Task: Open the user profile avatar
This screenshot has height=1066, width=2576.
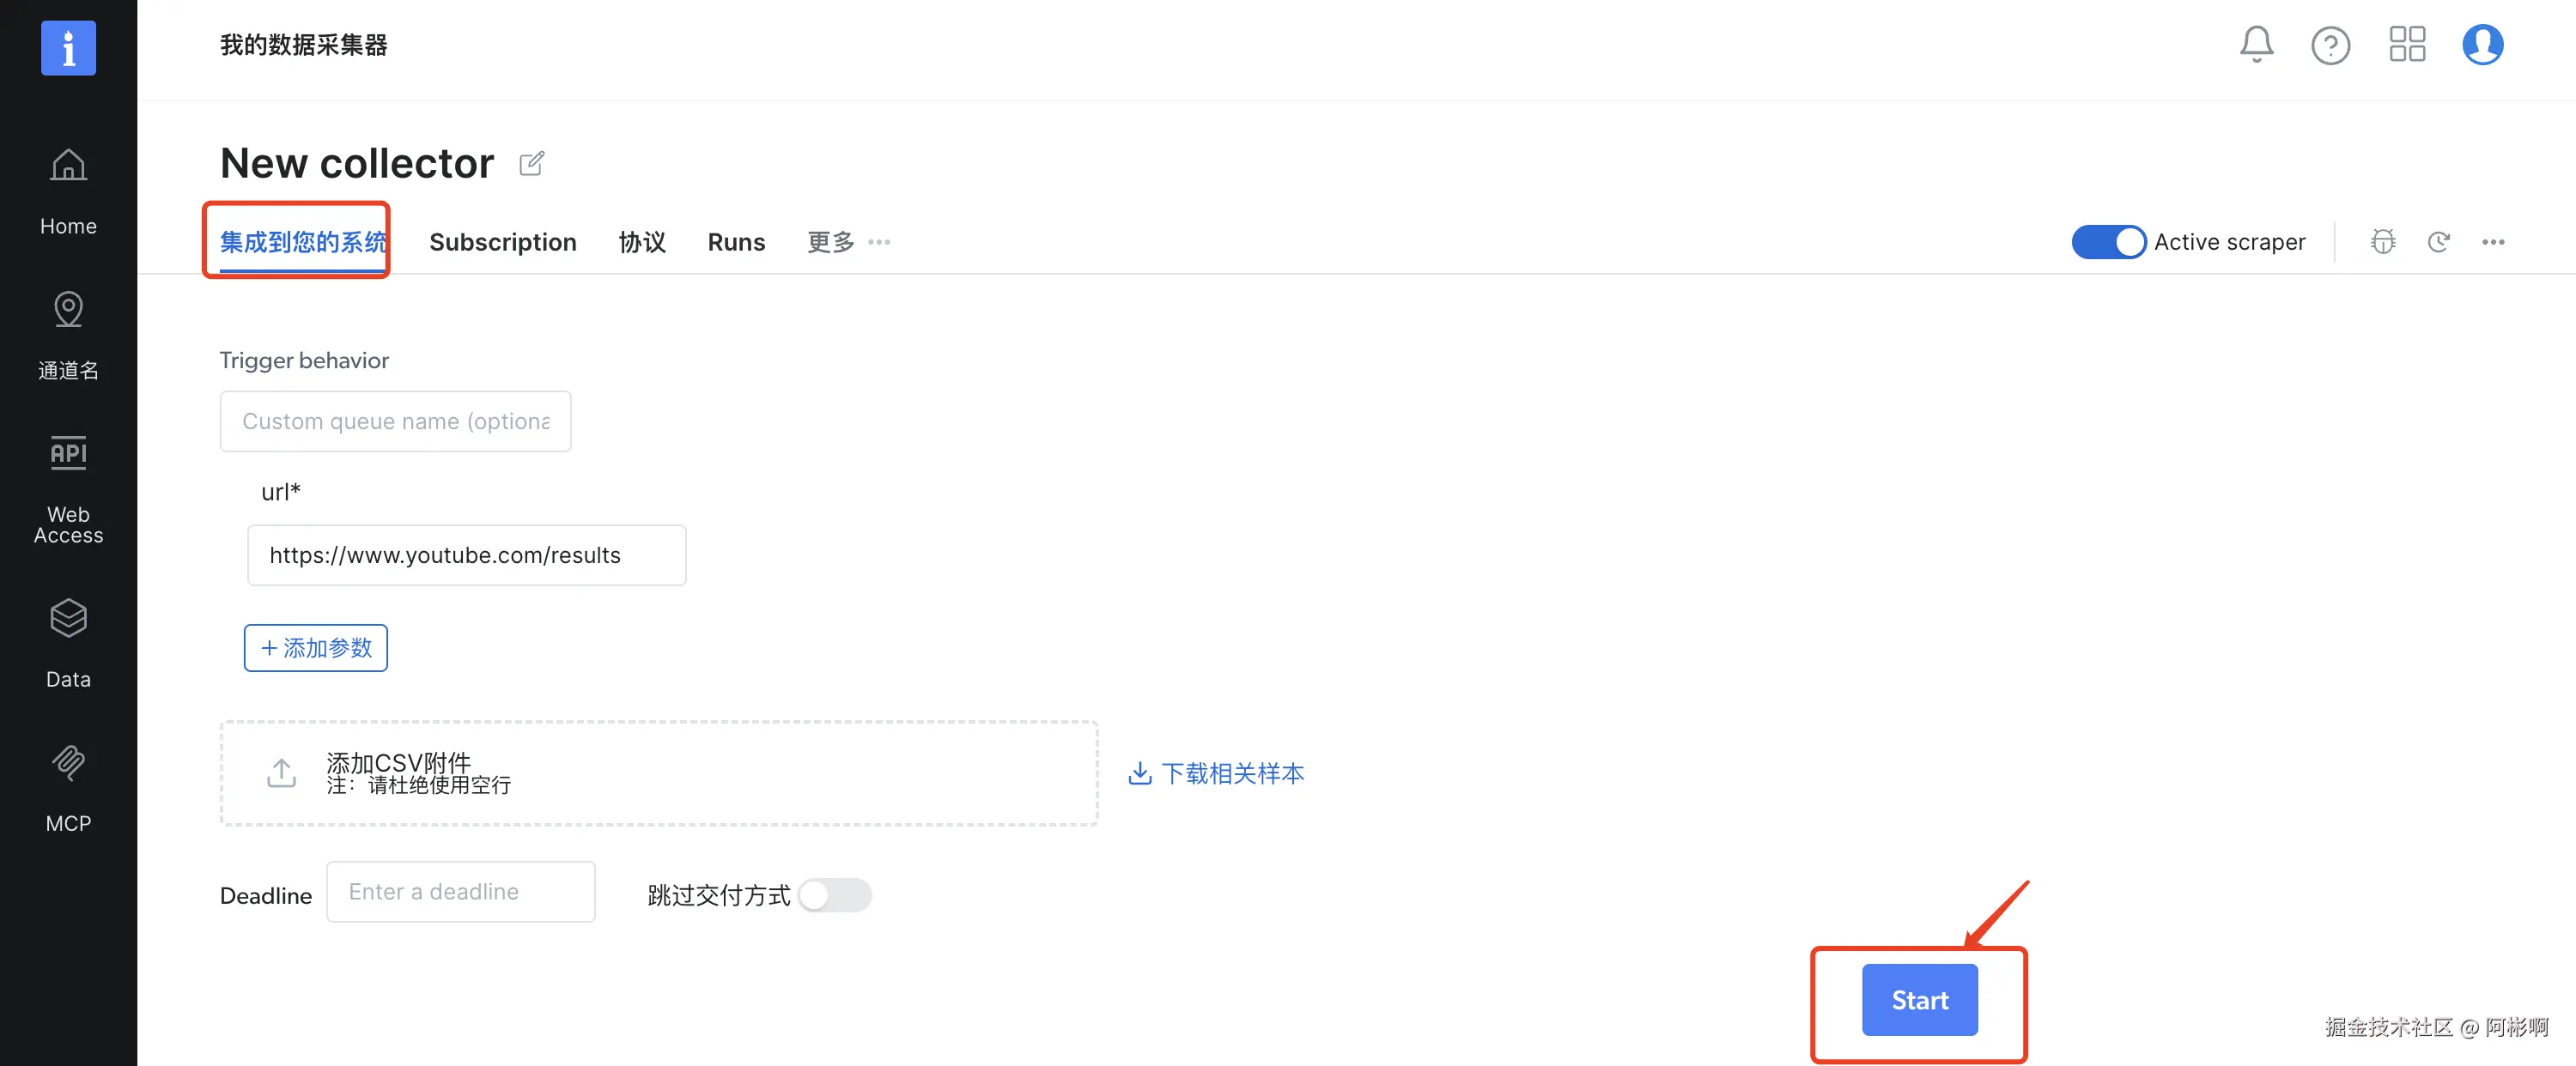Action: [2482, 45]
